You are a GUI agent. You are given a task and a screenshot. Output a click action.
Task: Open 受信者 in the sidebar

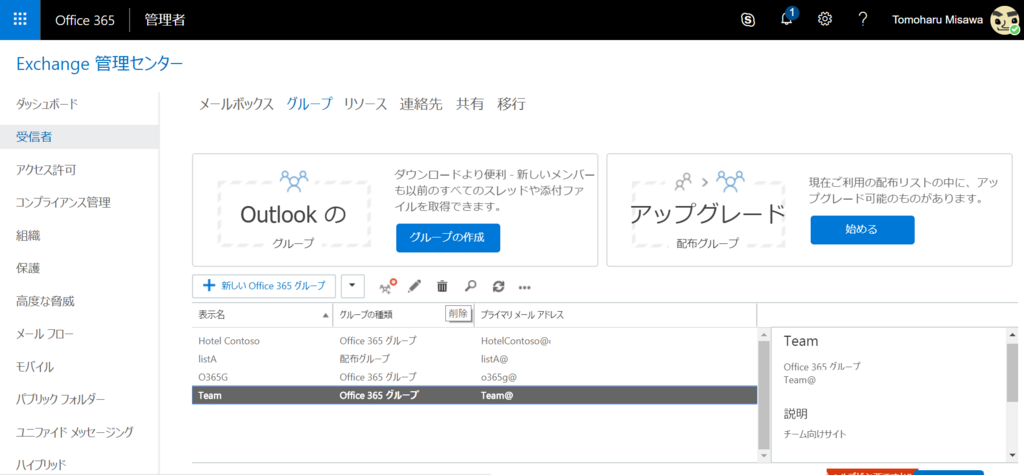(79, 137)
